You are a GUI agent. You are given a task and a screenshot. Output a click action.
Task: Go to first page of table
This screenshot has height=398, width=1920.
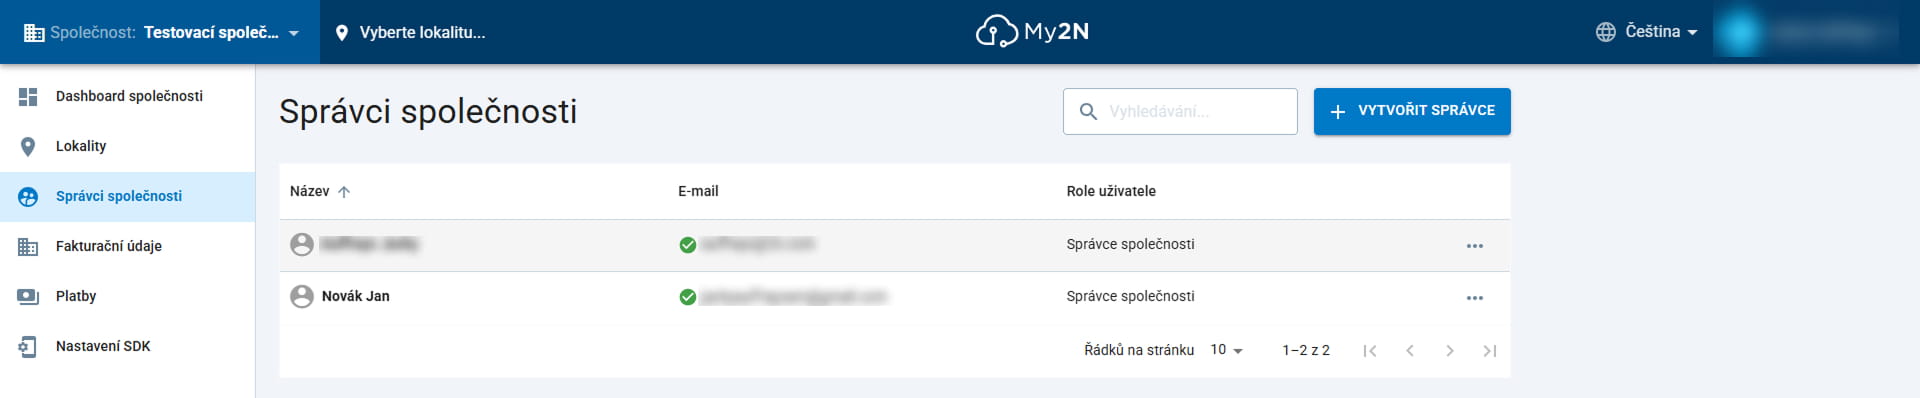click(1370, 351)
